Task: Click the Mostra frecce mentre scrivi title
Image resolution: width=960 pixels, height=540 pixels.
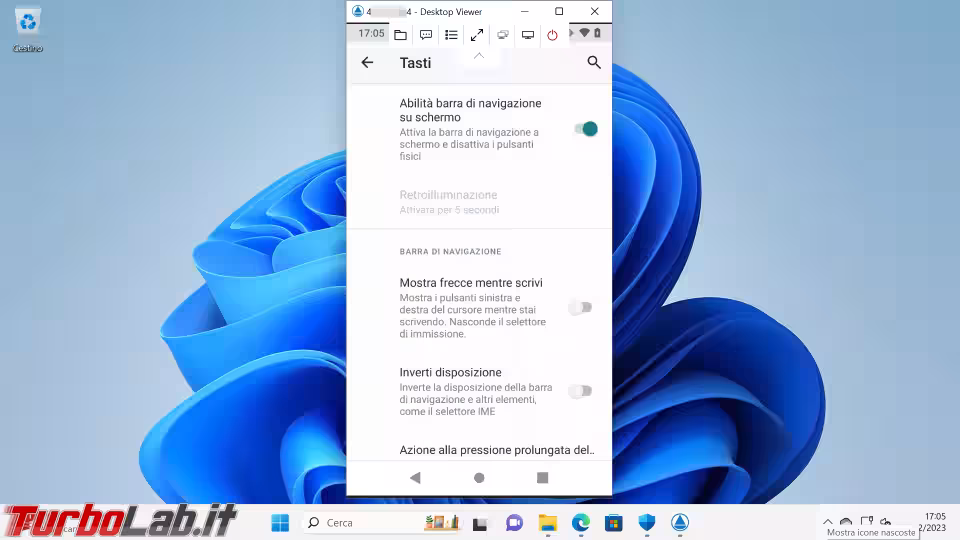Action: (471, 283)
